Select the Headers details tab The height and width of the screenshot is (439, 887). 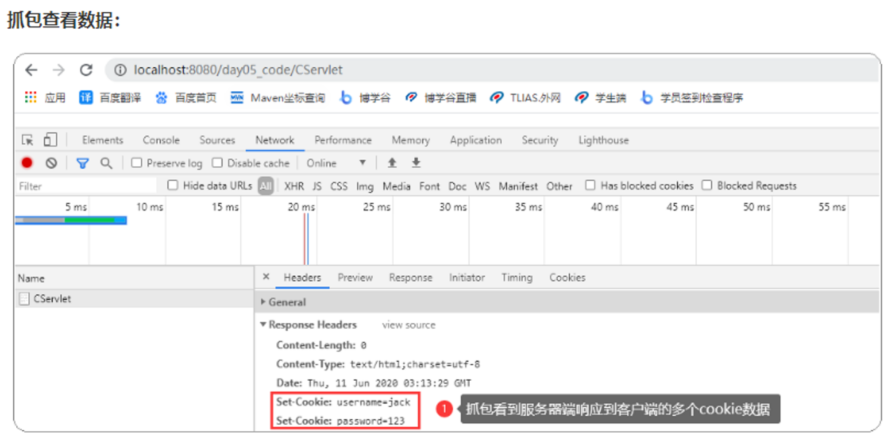click(x=303, y=278)
